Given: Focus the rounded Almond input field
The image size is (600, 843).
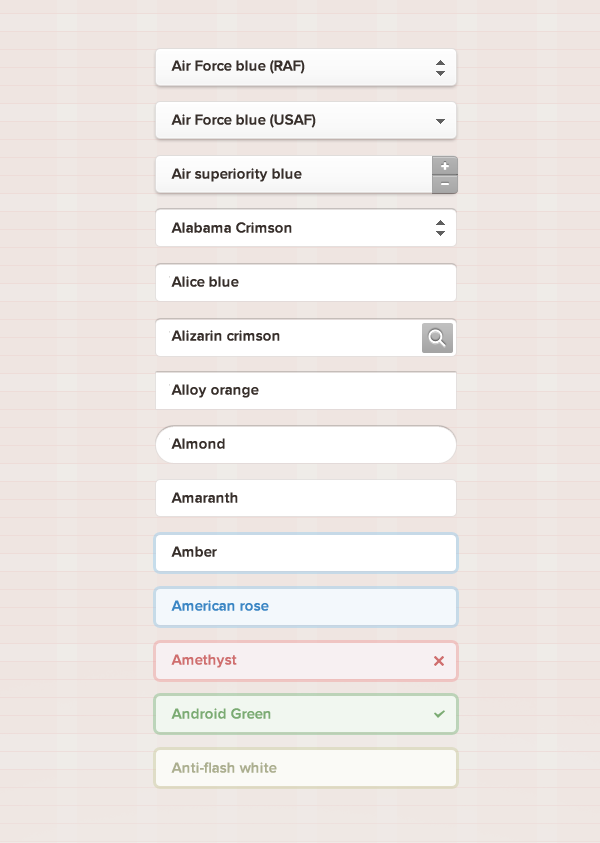Looking at the screenshot, I should coord(305,444).
